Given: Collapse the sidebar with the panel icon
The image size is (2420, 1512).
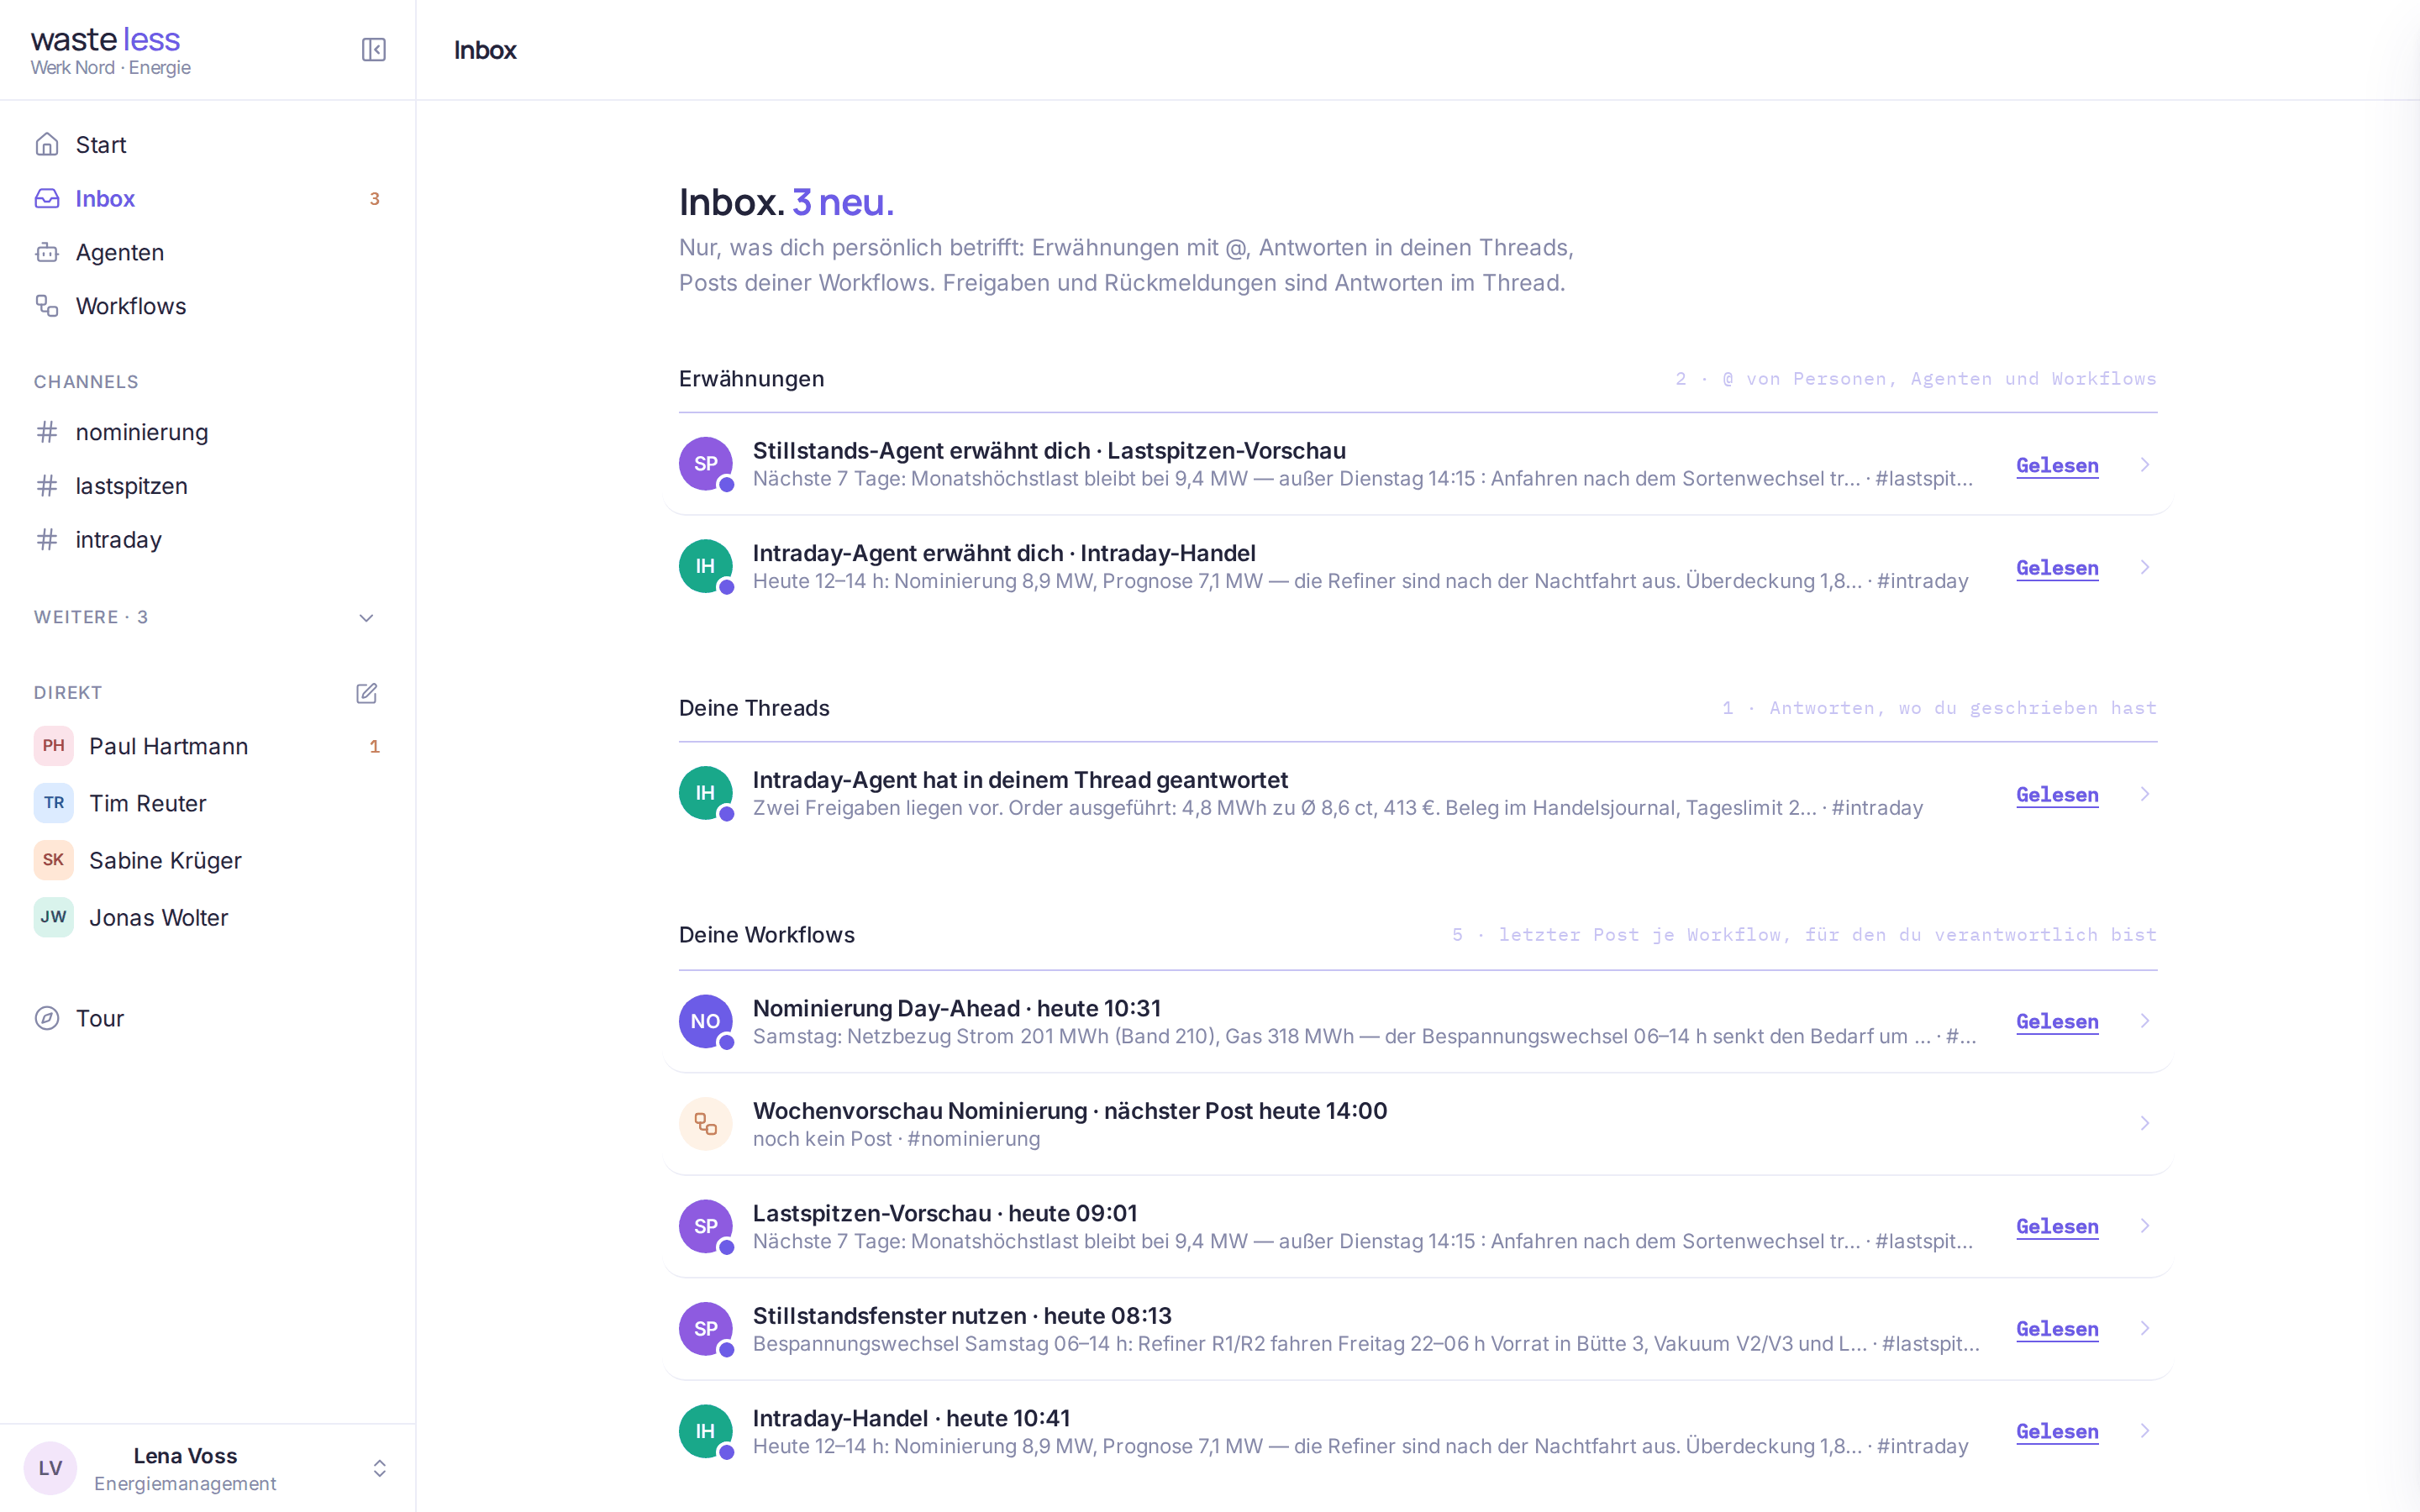Looking at the screenshot, I should 373,50.
